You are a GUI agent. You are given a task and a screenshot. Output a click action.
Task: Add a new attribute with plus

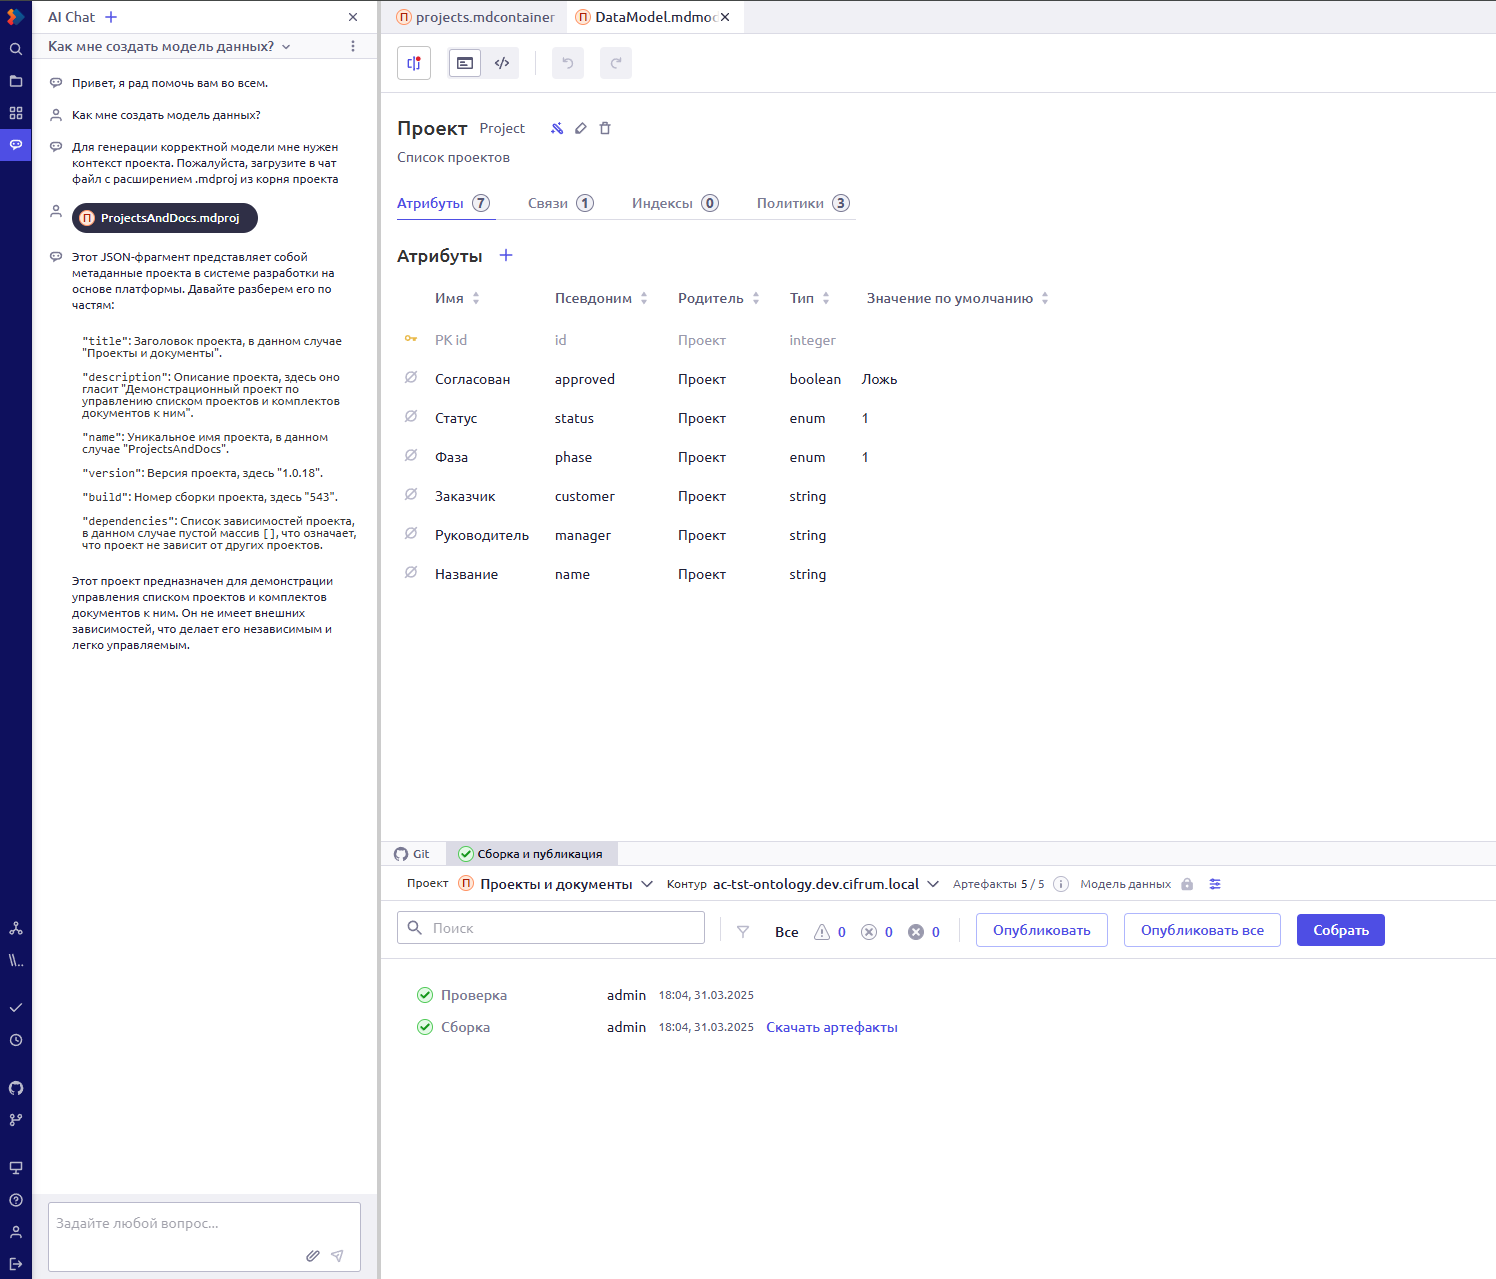[506, 255]
